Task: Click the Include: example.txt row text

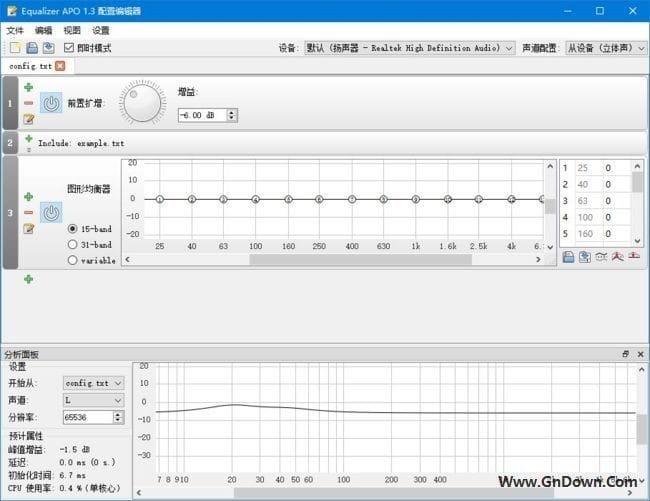Action: [81, 143]
